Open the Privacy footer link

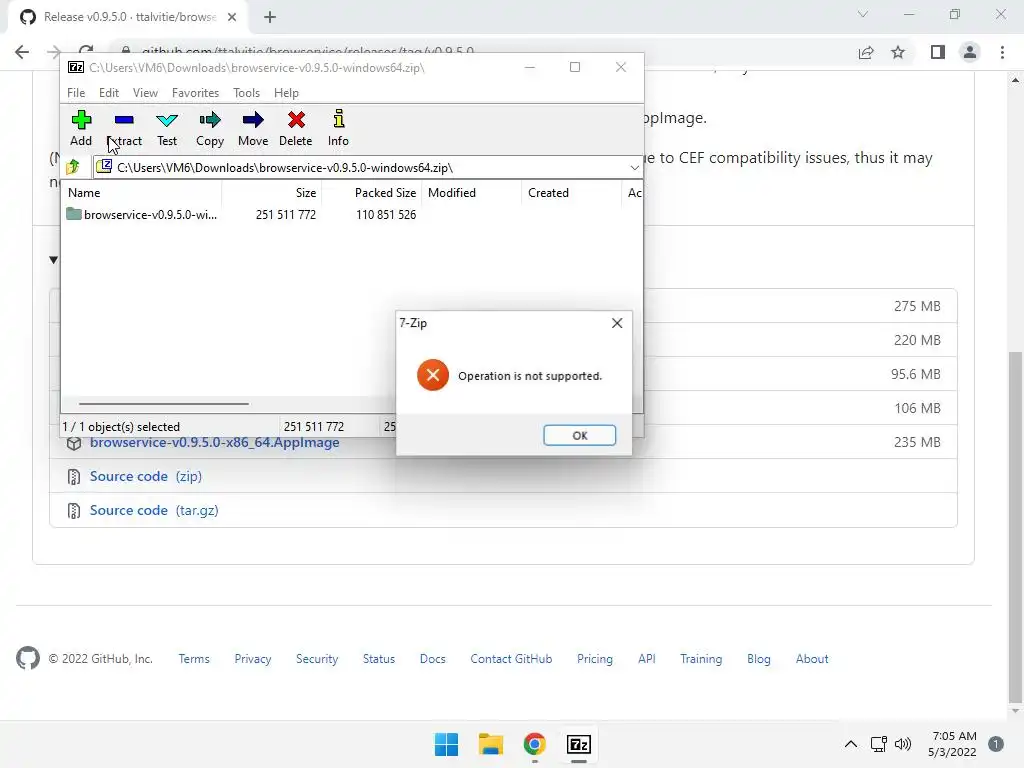pos(253,659)
